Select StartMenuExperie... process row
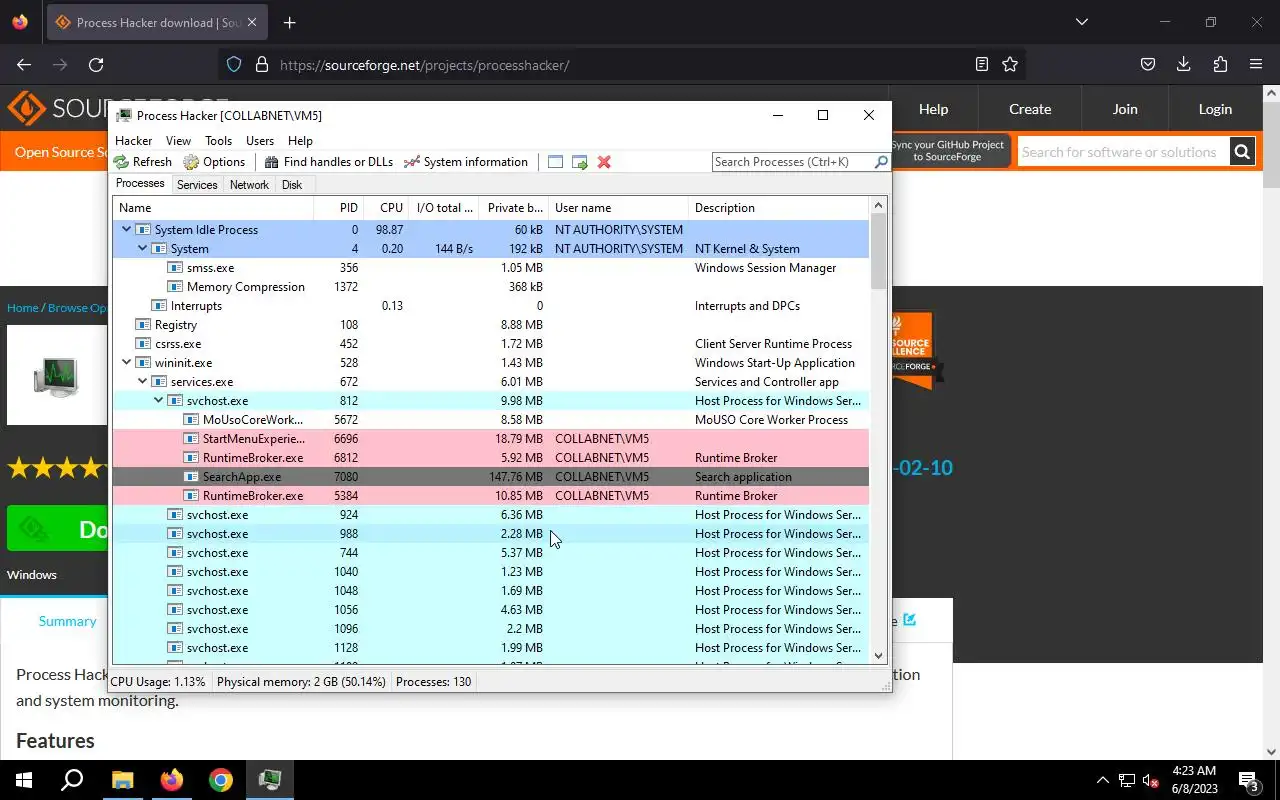Image resolution: width=1280 pixels, height=800 pixels. pyautogui.click(x=490, y=439)
